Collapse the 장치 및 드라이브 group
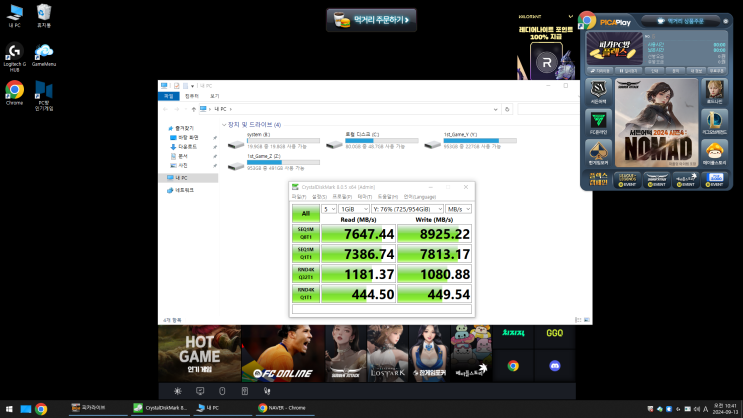743x418 pixels. (224, 125)
